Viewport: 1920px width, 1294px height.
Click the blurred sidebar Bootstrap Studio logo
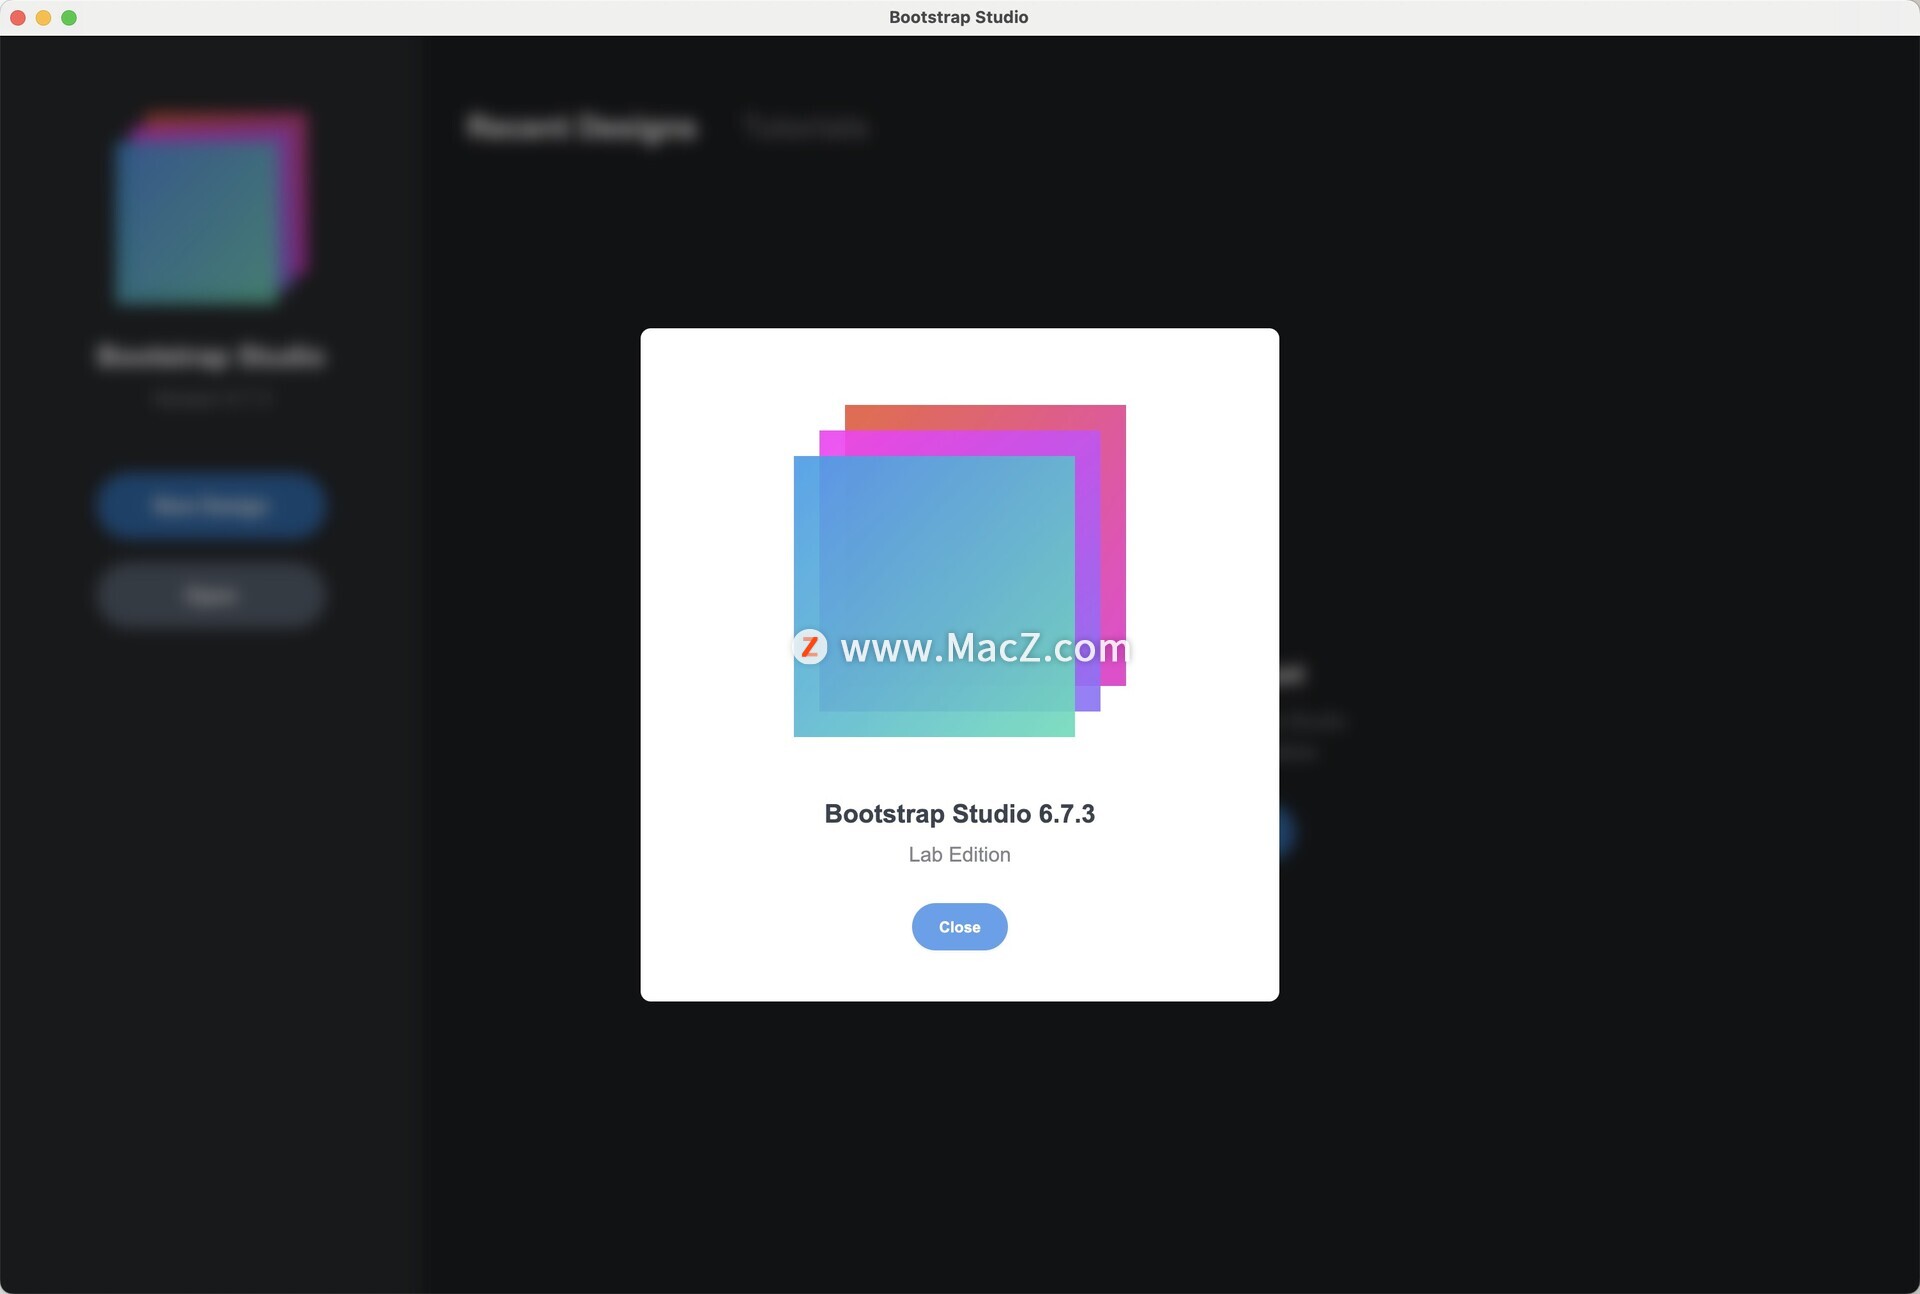(211, 207)
